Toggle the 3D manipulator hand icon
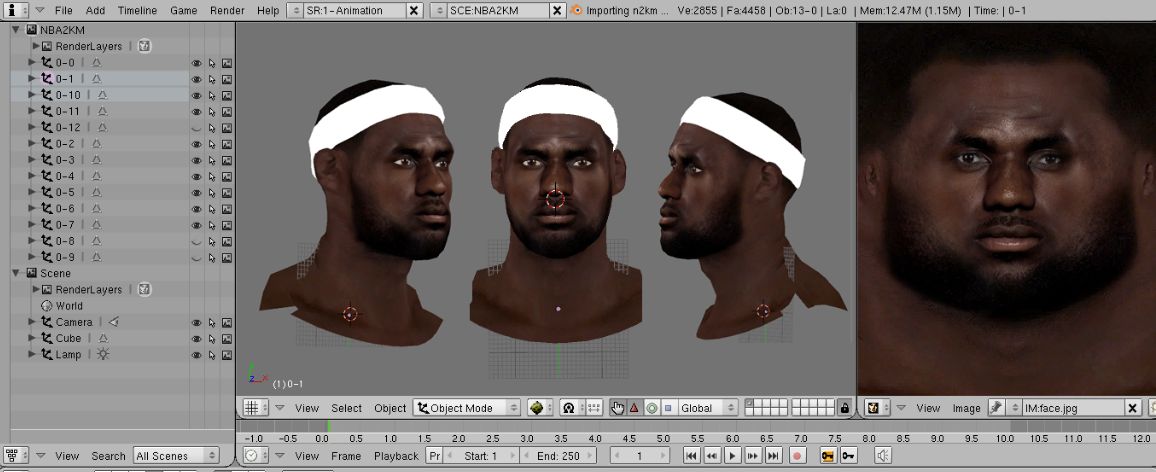The image size is (1156, 472). [617, 408]
